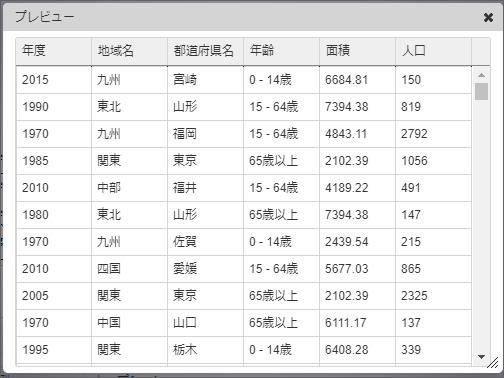Click the area value 6684.81
This screenshot has width=504, height=378.
[x=357, y=80]
